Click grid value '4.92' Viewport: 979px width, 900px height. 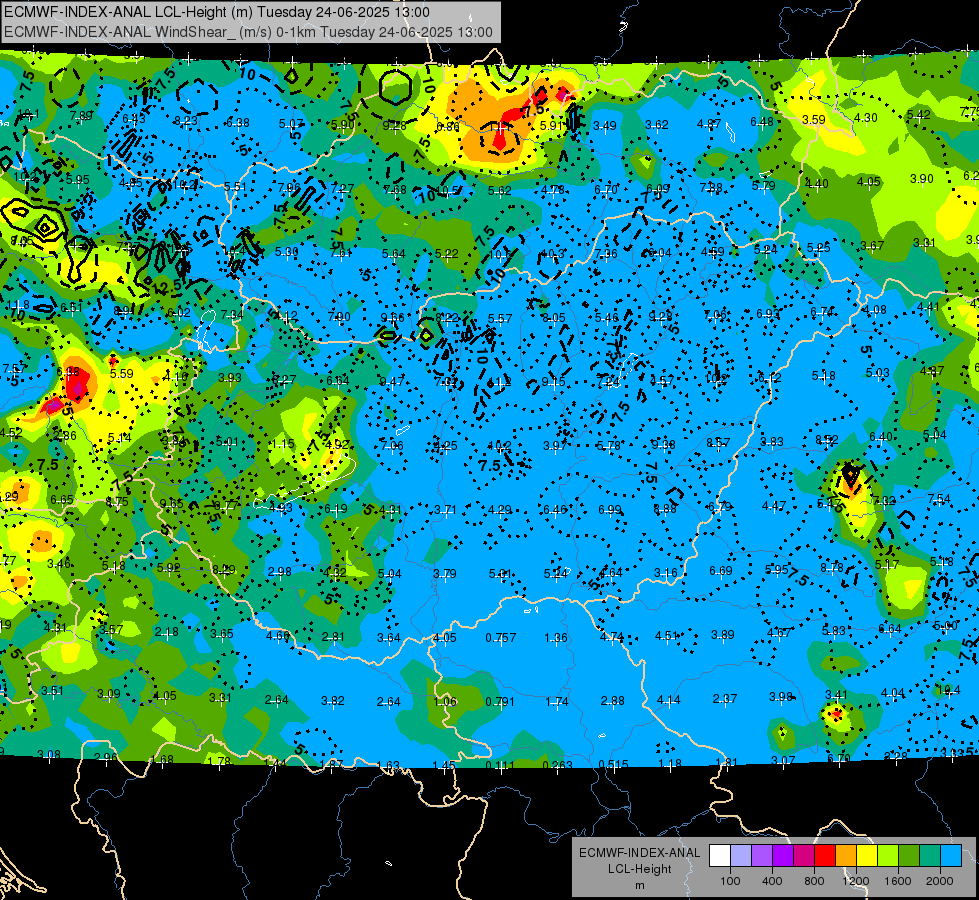(x=338, y=444)
